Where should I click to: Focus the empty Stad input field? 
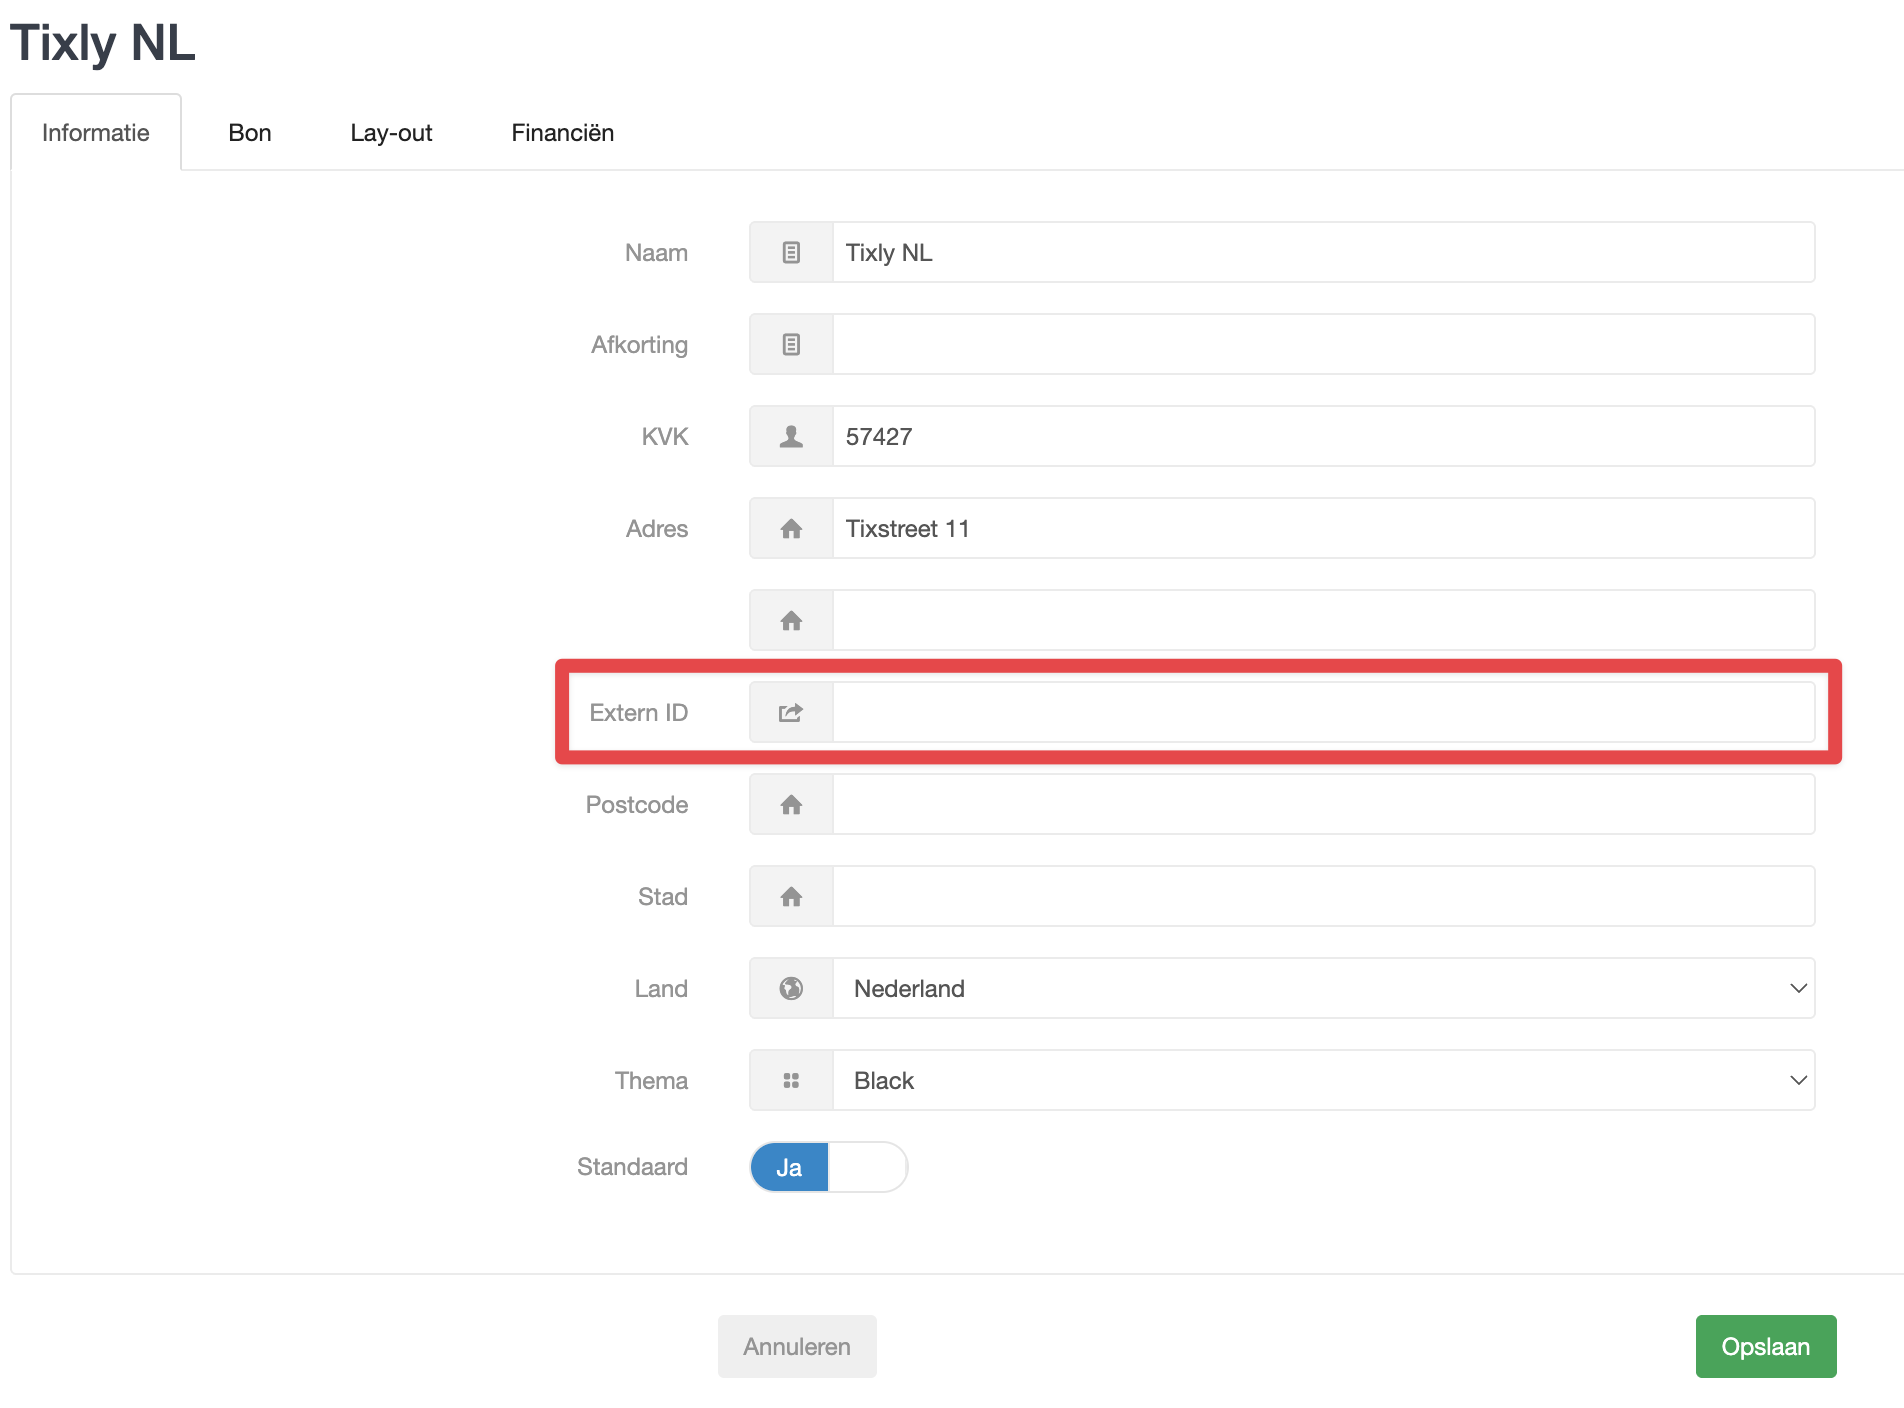[x=1324, y=897]
